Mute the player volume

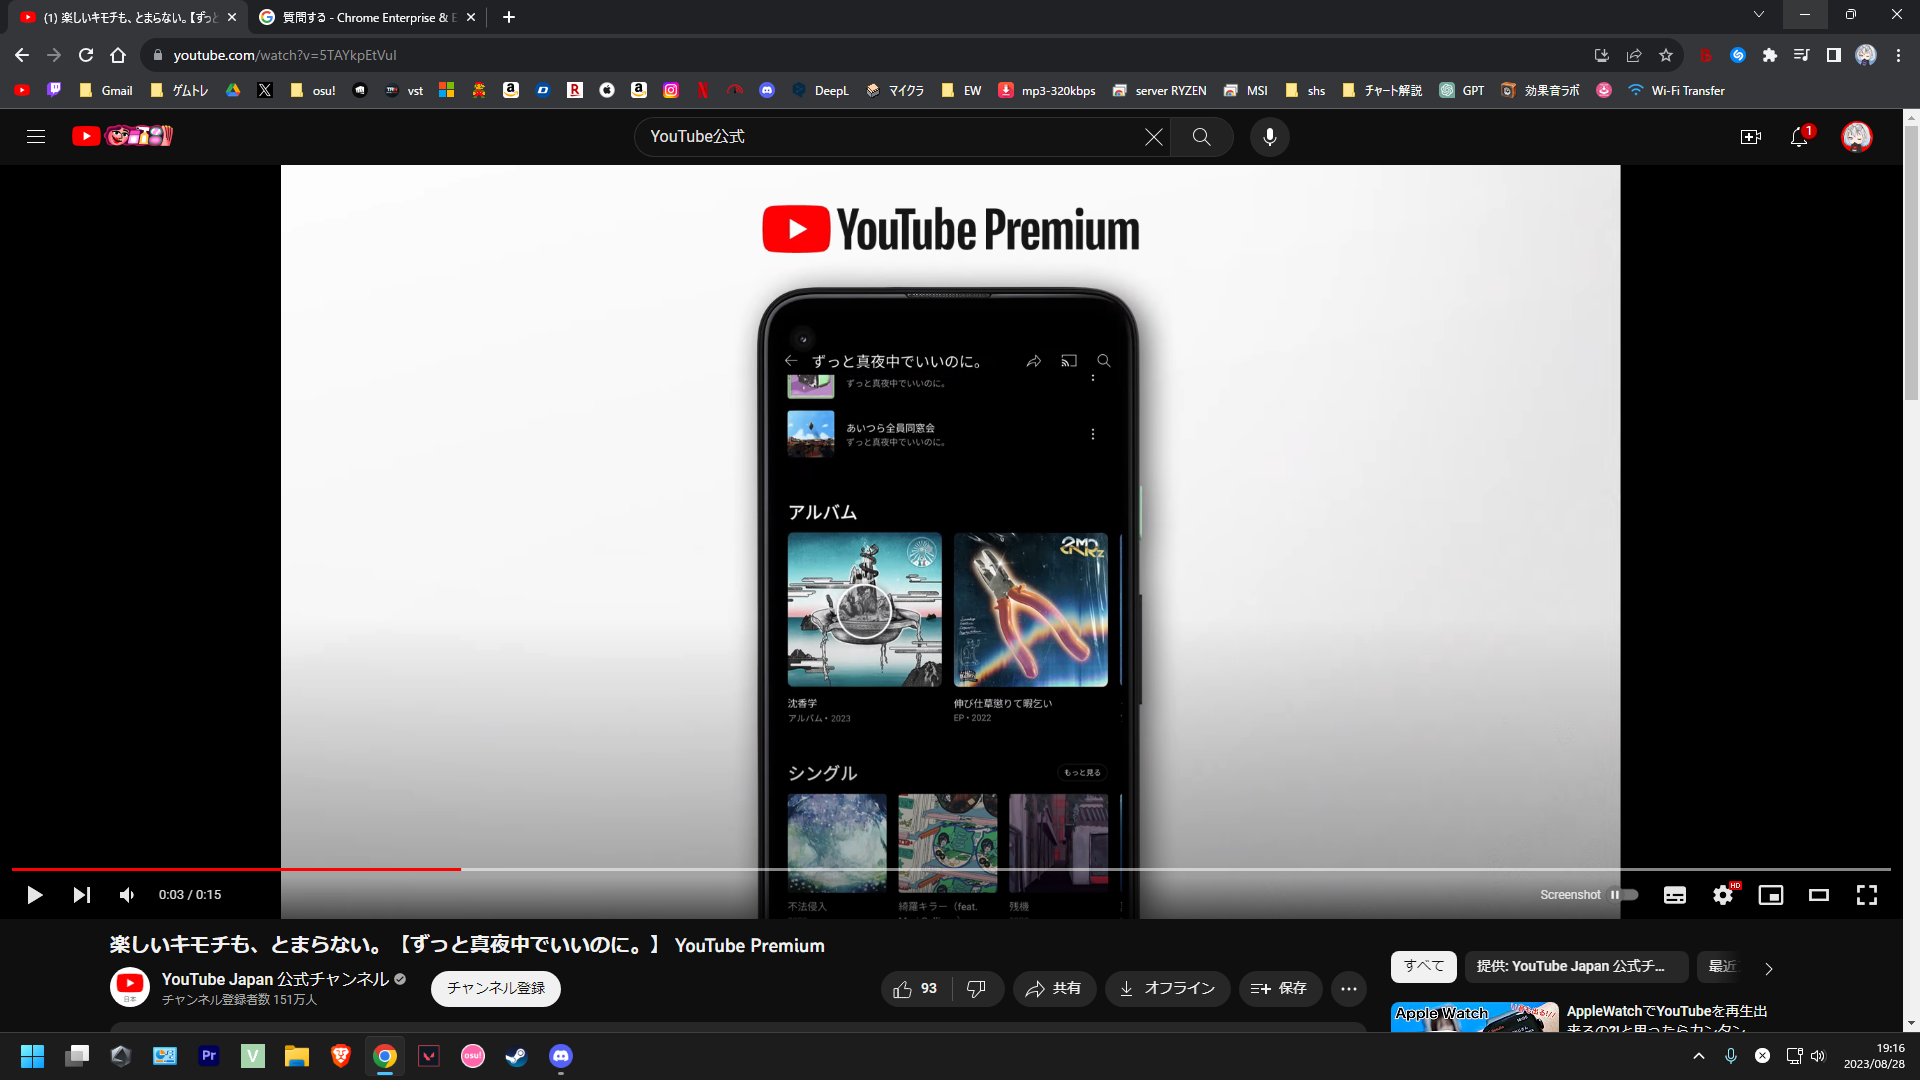(x=127, y=895)
